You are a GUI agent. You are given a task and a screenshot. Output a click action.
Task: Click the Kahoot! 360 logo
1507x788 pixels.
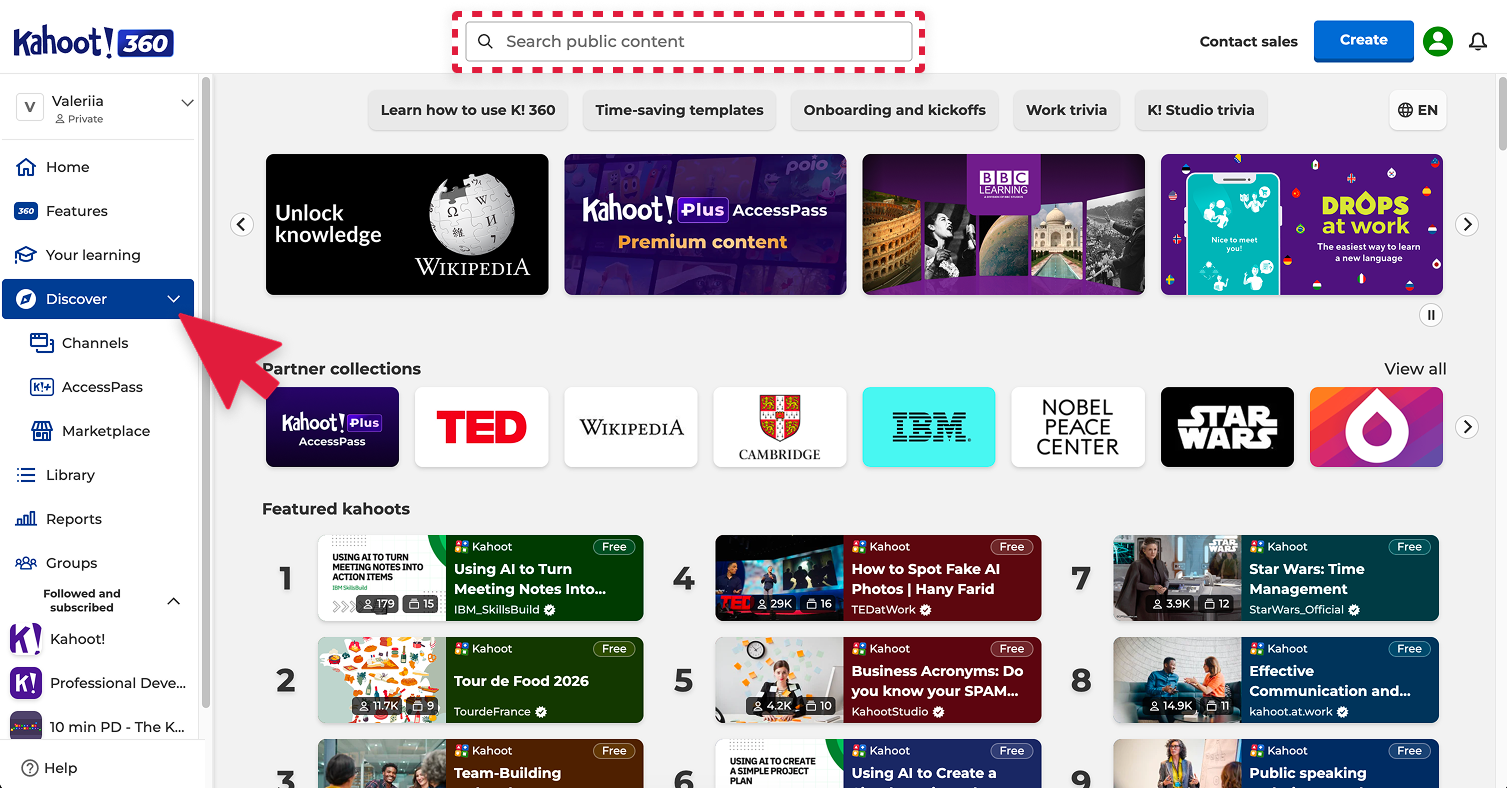(93, 42)
